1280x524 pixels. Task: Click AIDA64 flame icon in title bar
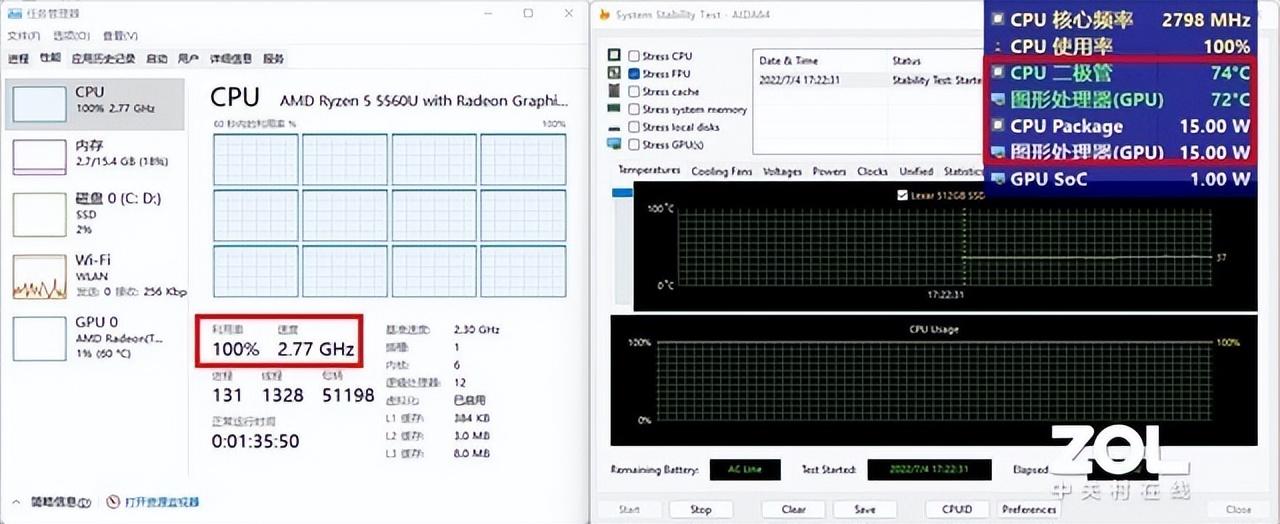point(604,14)
